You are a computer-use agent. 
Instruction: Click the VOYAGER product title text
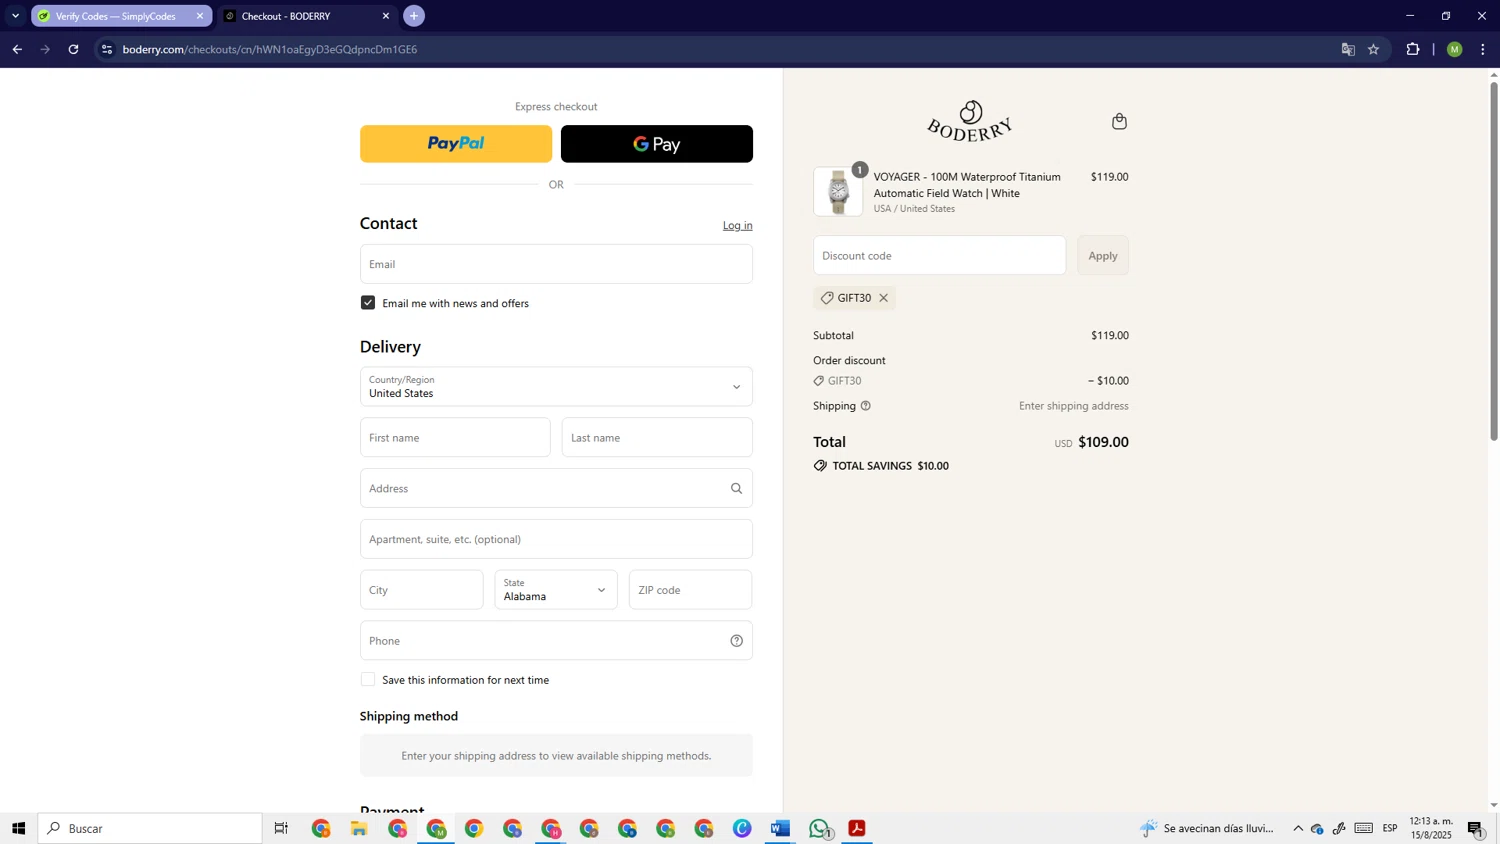click(967, 185)
